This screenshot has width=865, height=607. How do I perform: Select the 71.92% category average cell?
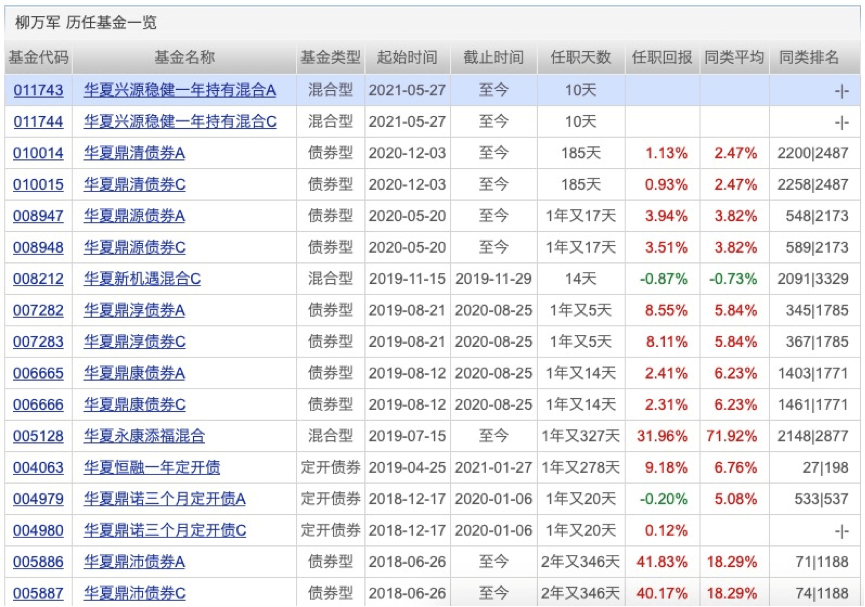tap(734, 436)
